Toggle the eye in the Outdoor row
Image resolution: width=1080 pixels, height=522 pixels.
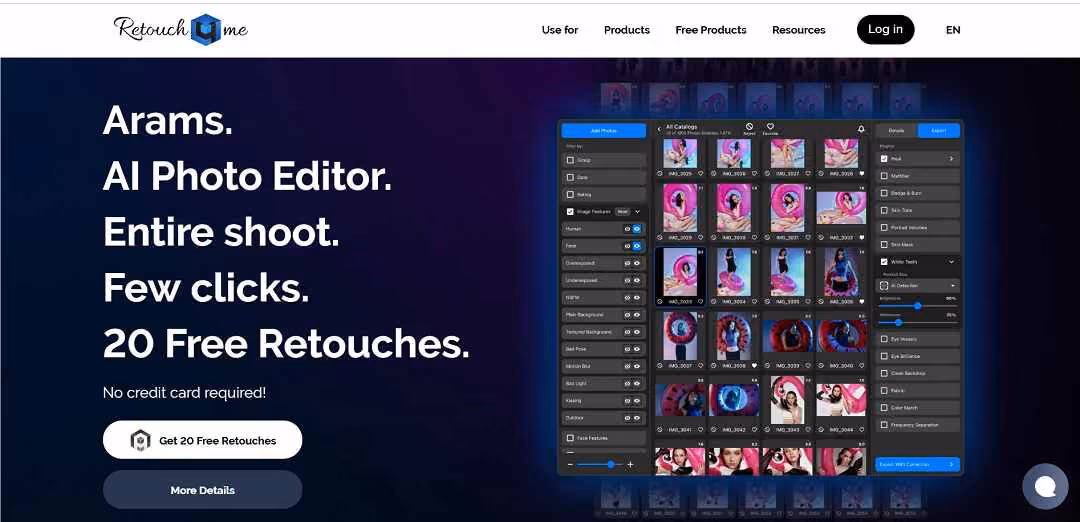637,418
